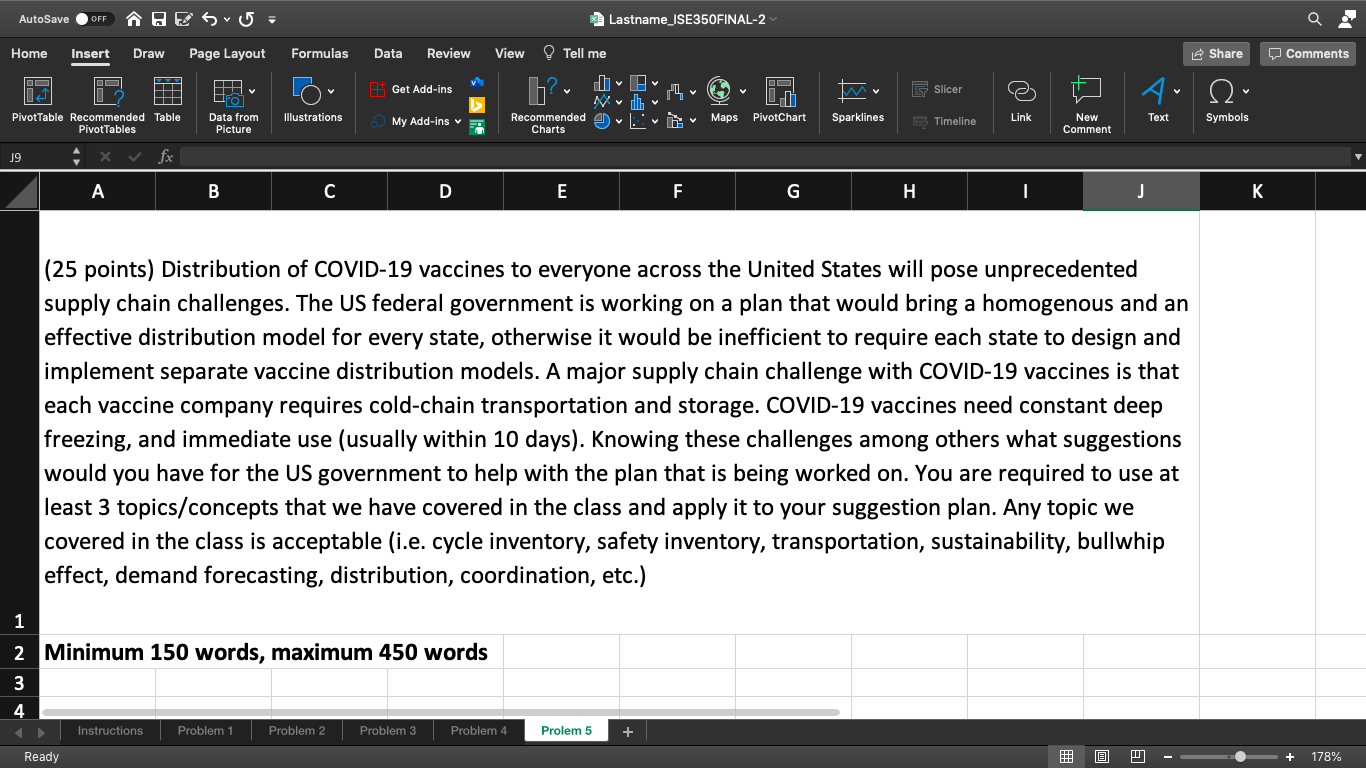Image resolution: width=1366 pixels, height=768 pixels.
Task: Click the Save floppy disk icon
Action: [158, 19]
